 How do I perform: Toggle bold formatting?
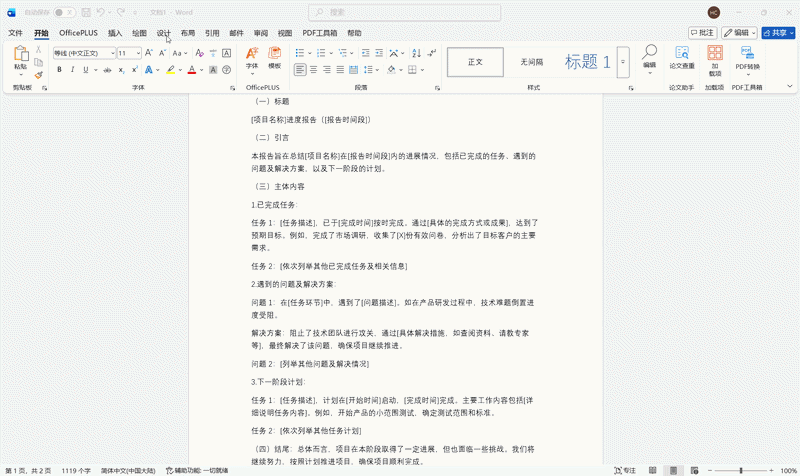point(59,70)
